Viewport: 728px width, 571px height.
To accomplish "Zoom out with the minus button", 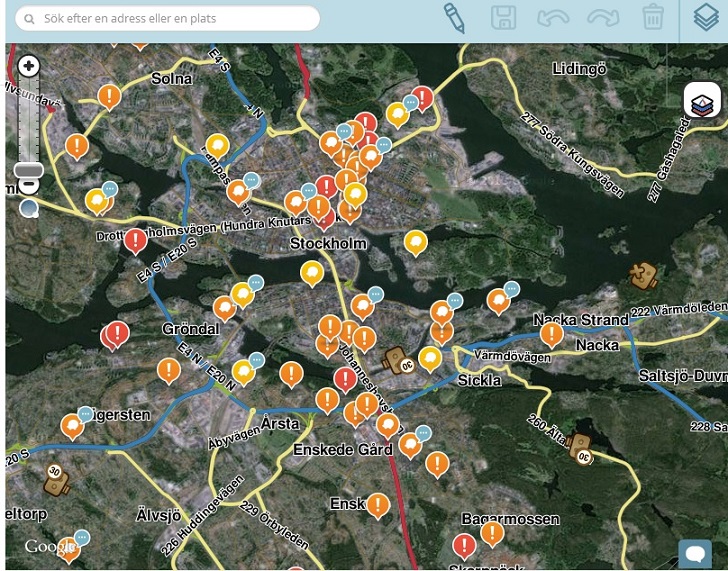I will (x=29, y=185).
